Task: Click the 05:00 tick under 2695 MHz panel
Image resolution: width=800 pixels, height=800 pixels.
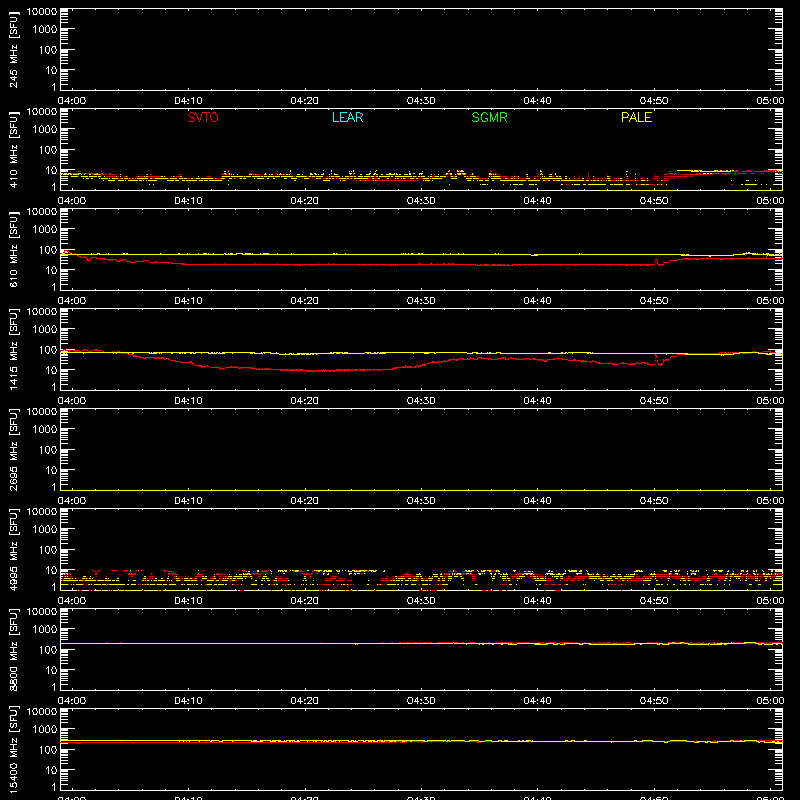Action: (770, 501)
